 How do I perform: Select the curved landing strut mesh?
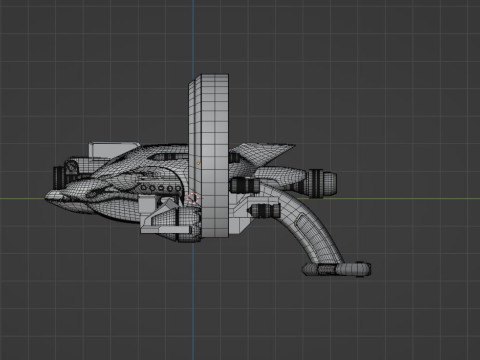(305, 225)
